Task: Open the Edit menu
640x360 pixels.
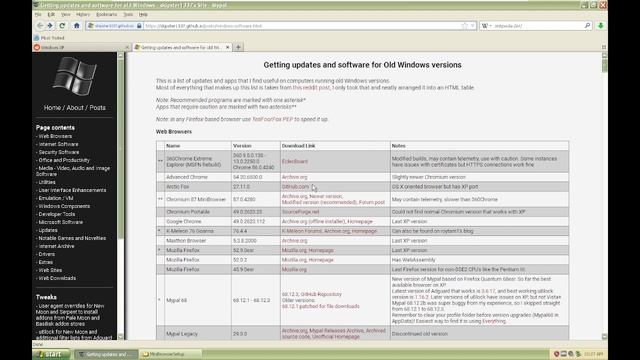Action: [51, 14]
